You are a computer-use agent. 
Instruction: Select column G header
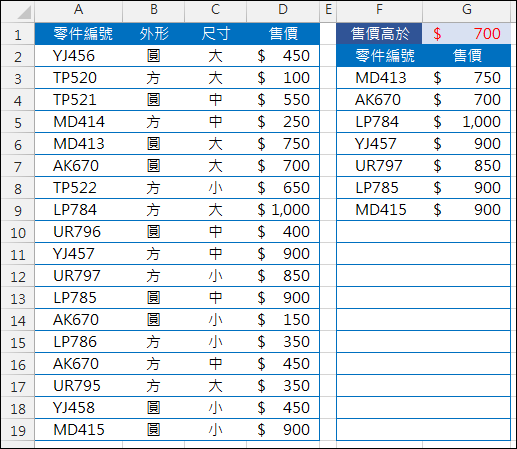[467, 10]
